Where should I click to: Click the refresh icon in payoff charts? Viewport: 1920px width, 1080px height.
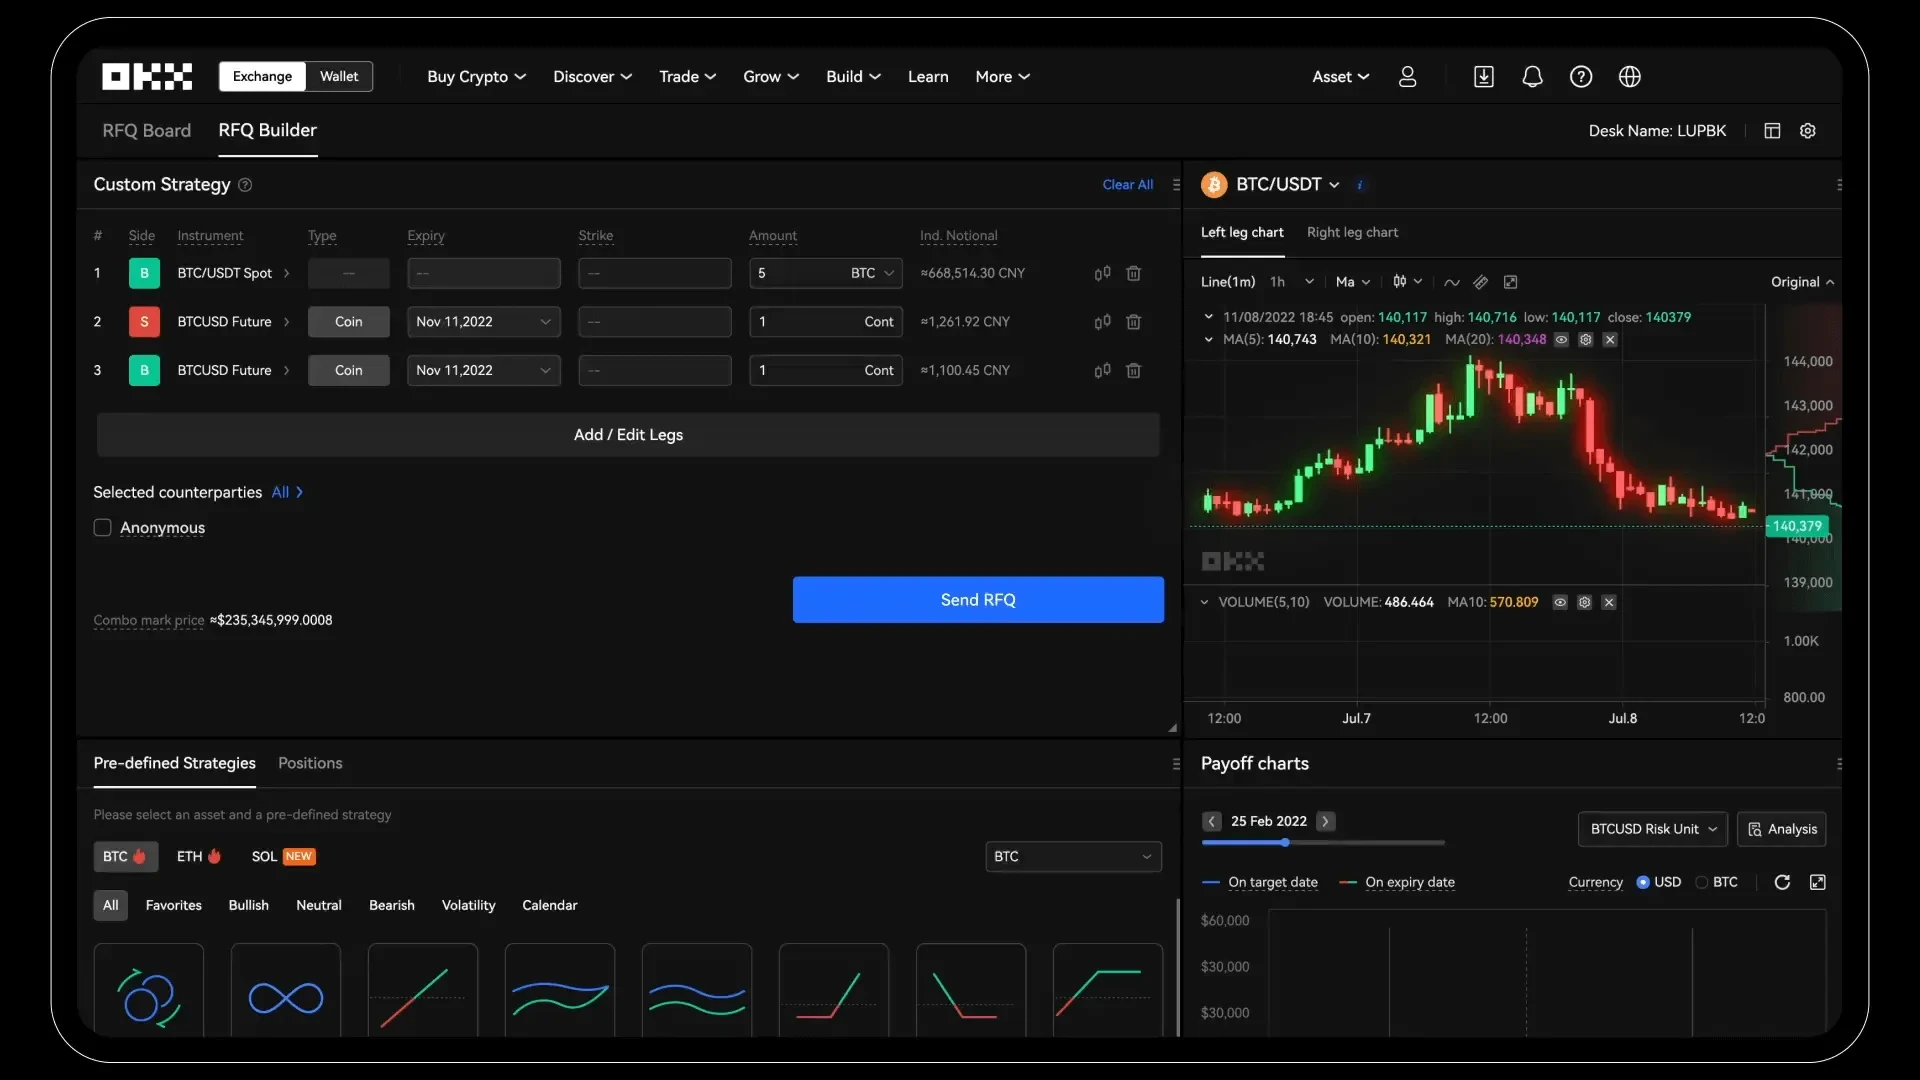point(1782,881)
